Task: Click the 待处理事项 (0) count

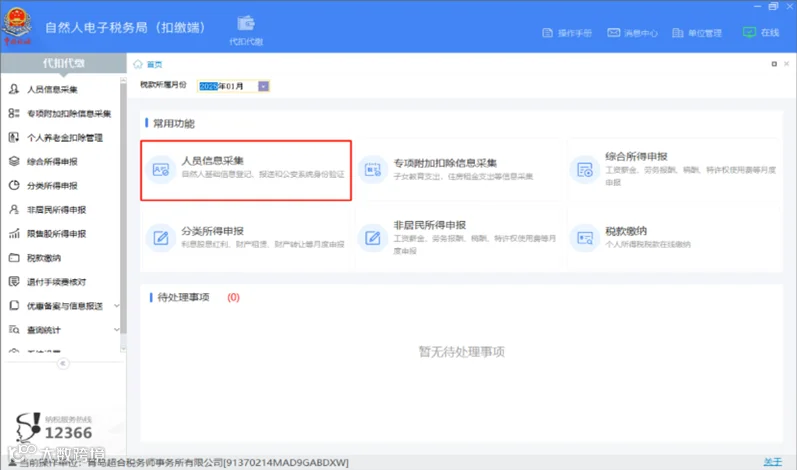Action: point(233,297)
